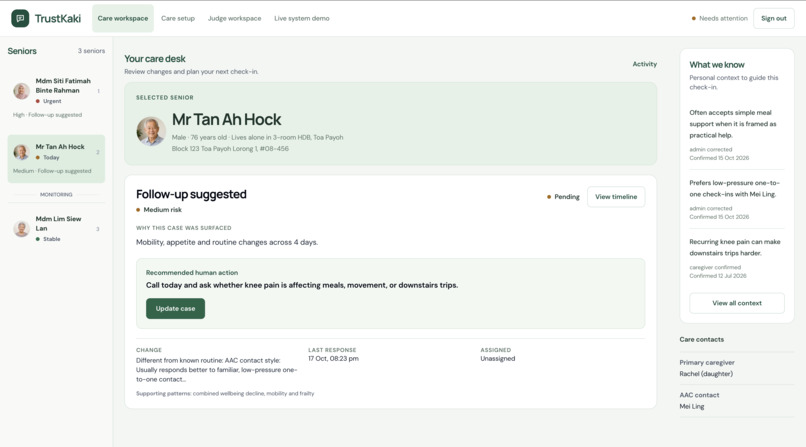Click 'Call today and ask whether knee pain' recommendation
This screenshot has width=806, height=447.
pos(302,285)
